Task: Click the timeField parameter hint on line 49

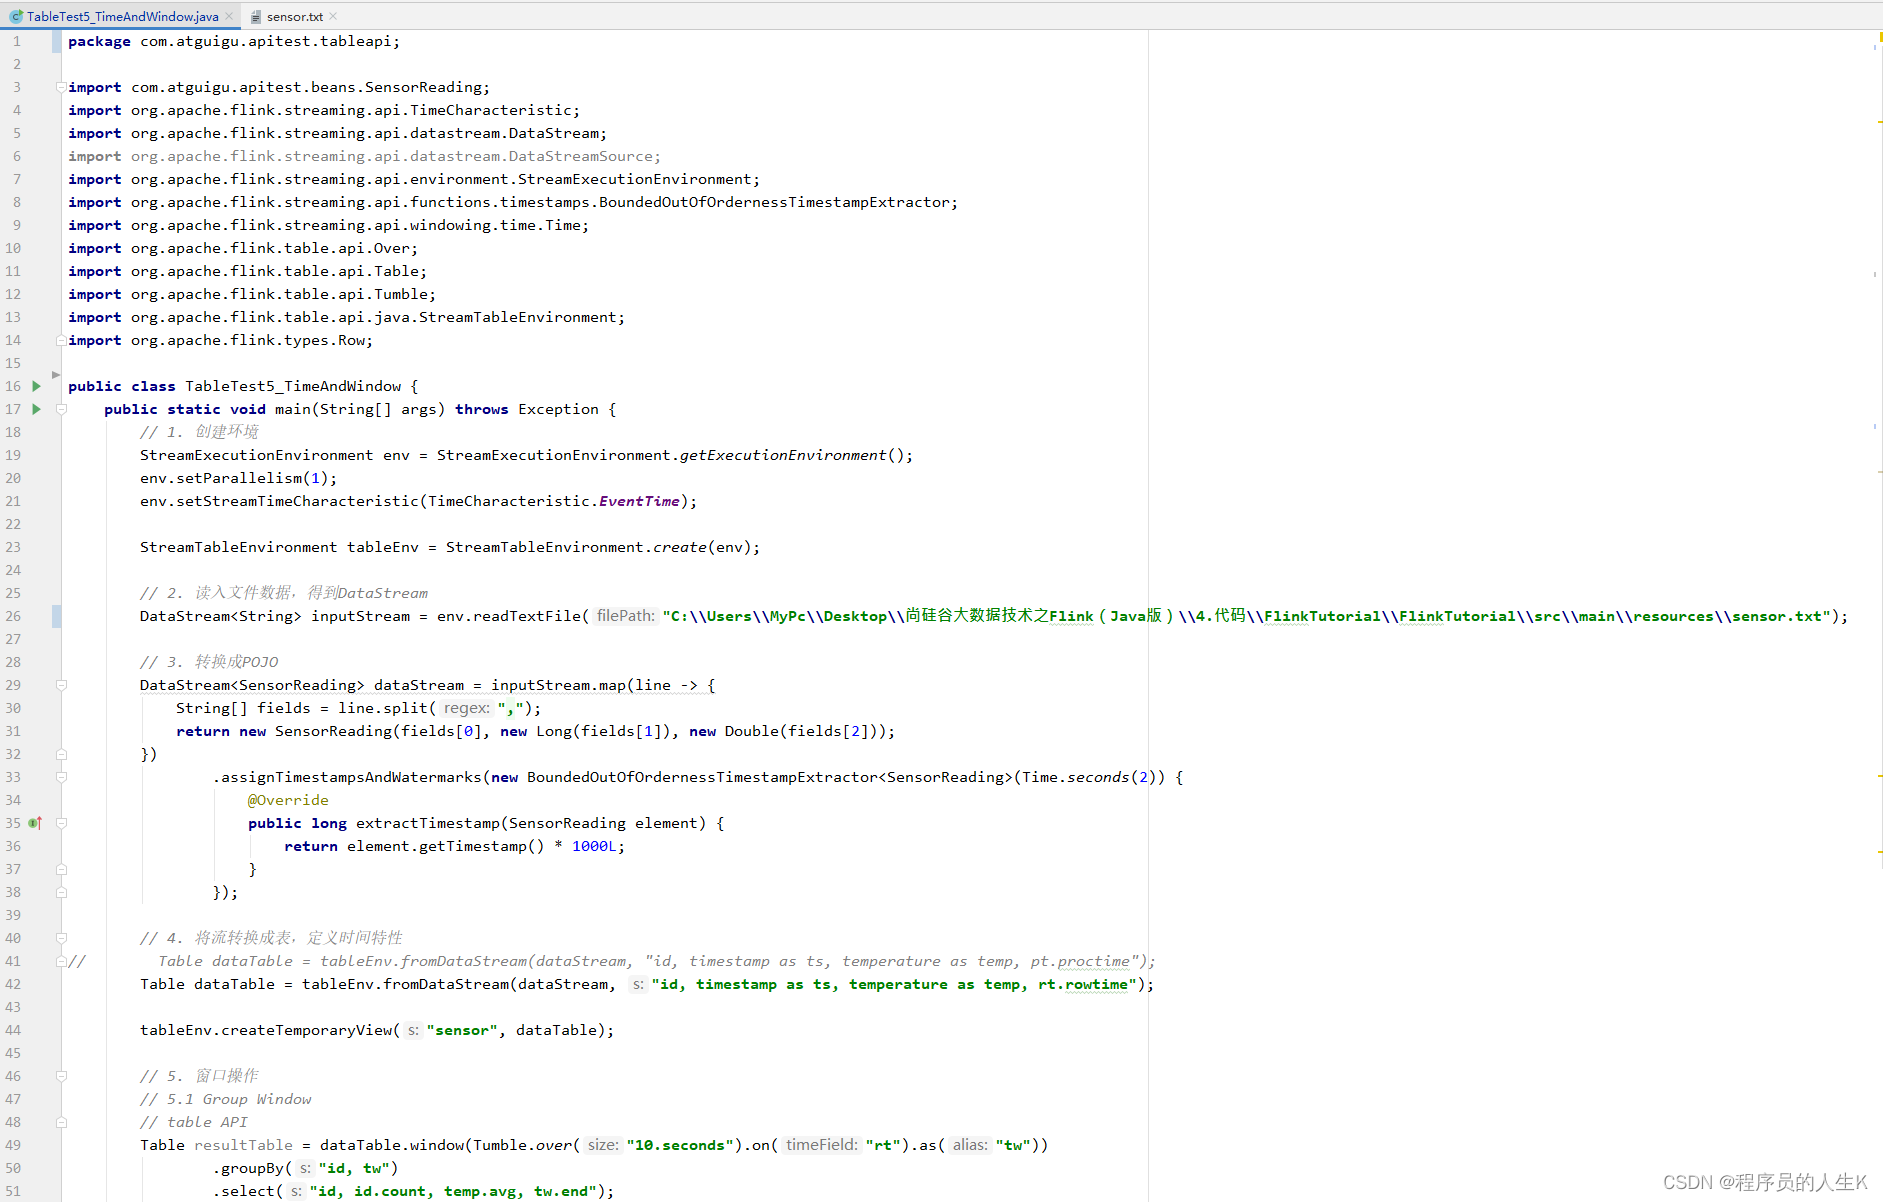Action: point(822,1145)
